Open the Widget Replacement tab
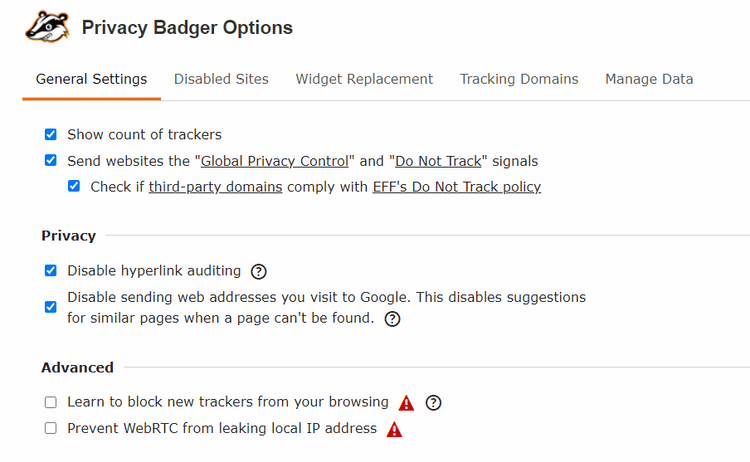Screen dimensions: 750x462 point(364,79)
